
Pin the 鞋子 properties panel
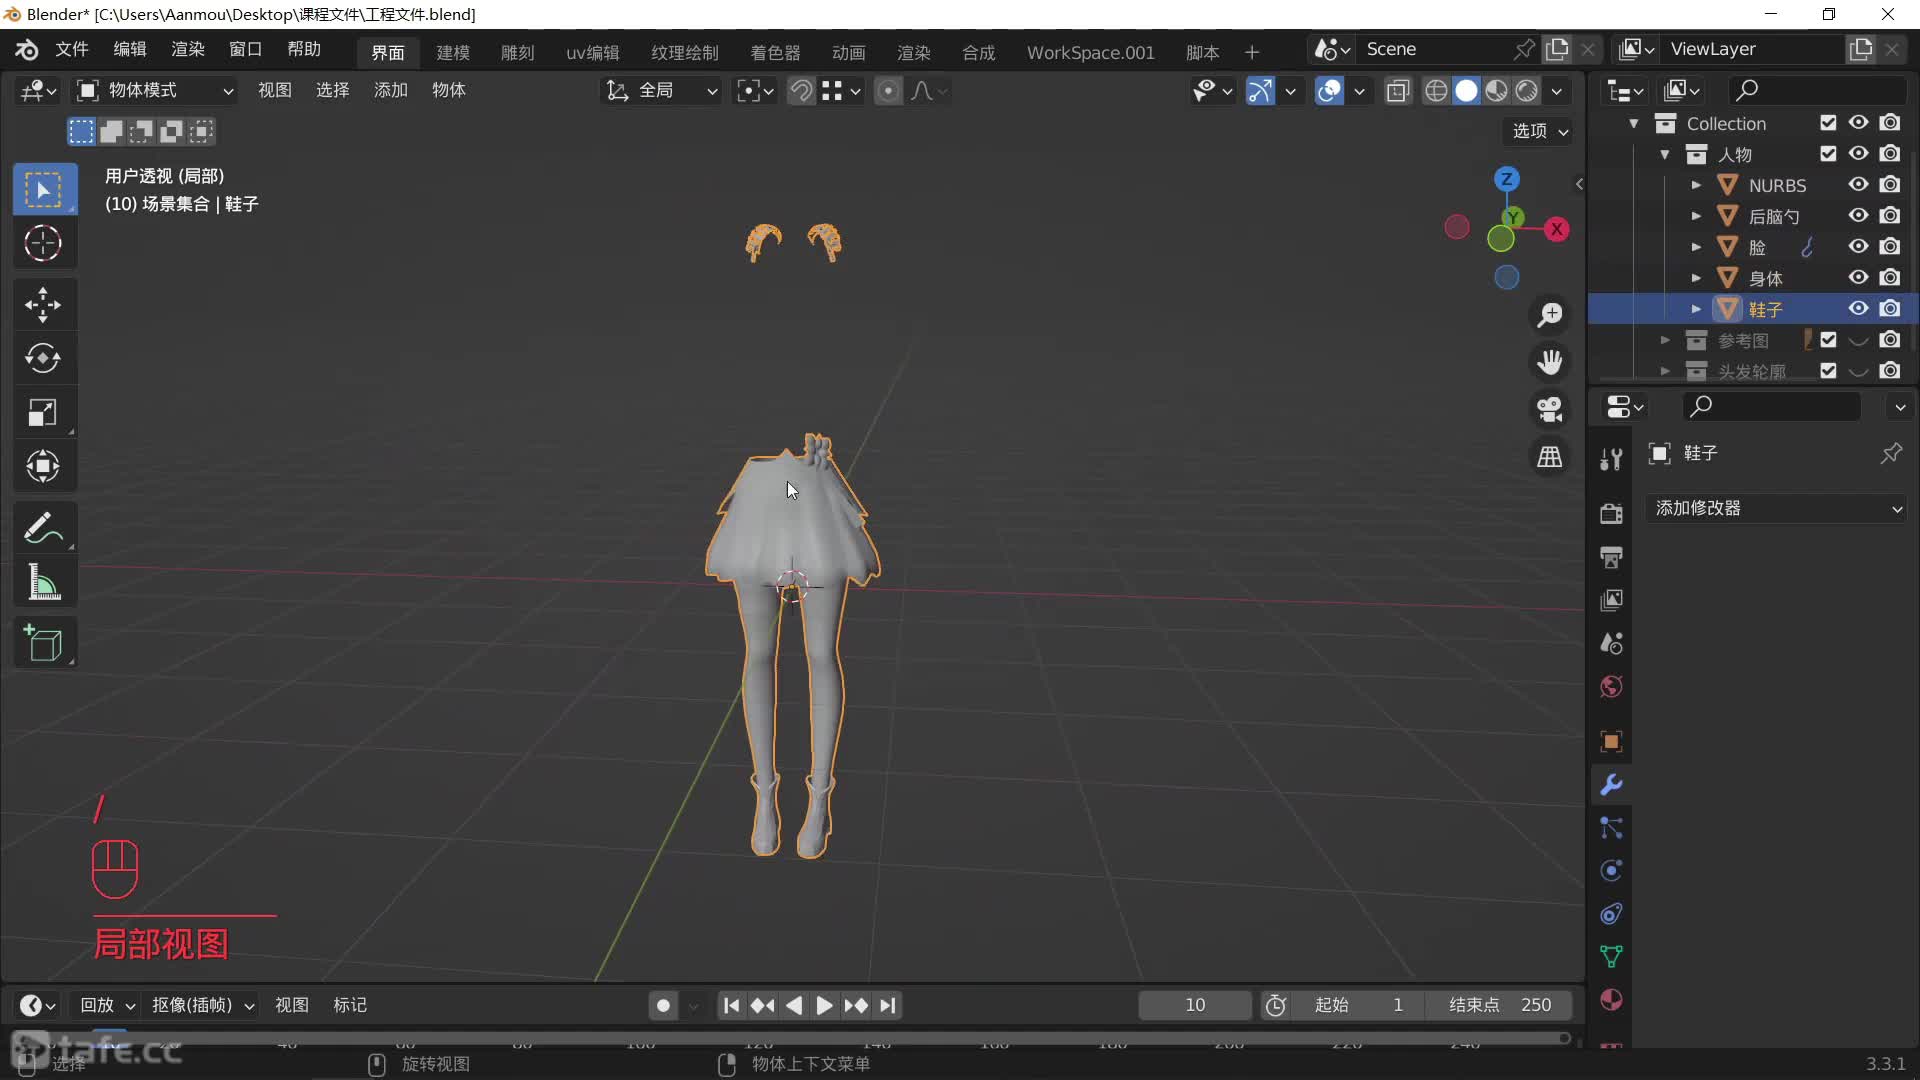[x=1891, y=453]
